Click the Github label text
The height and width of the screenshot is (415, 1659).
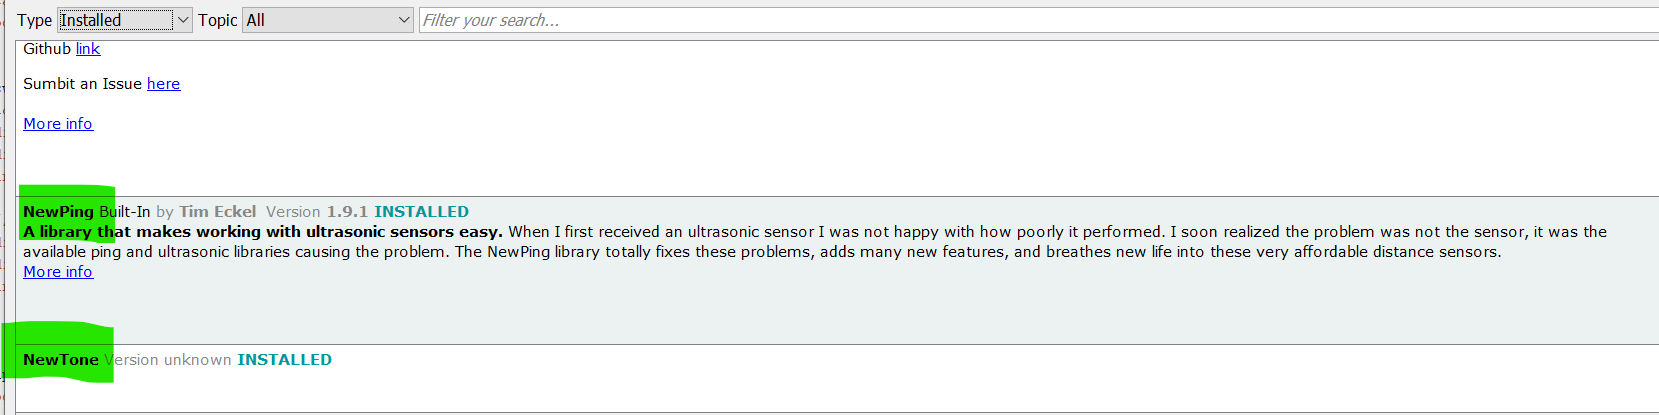(47, 49)
